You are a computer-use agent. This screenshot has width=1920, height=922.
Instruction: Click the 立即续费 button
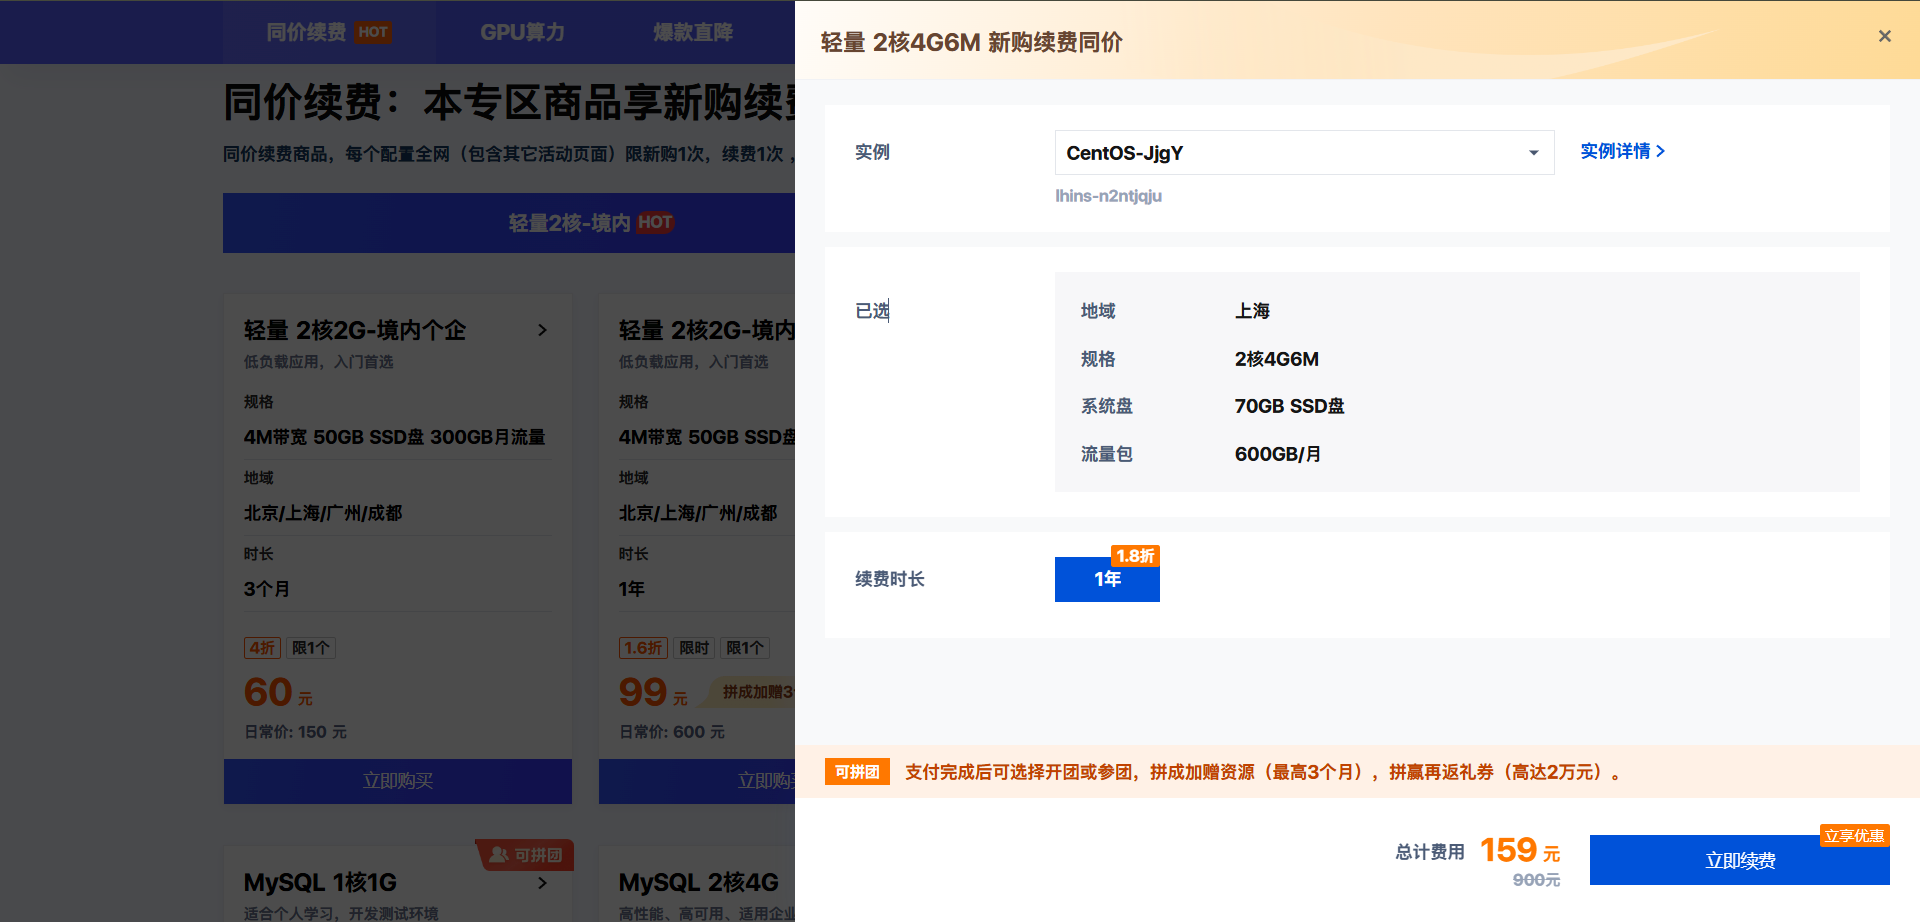[1739, 860]
